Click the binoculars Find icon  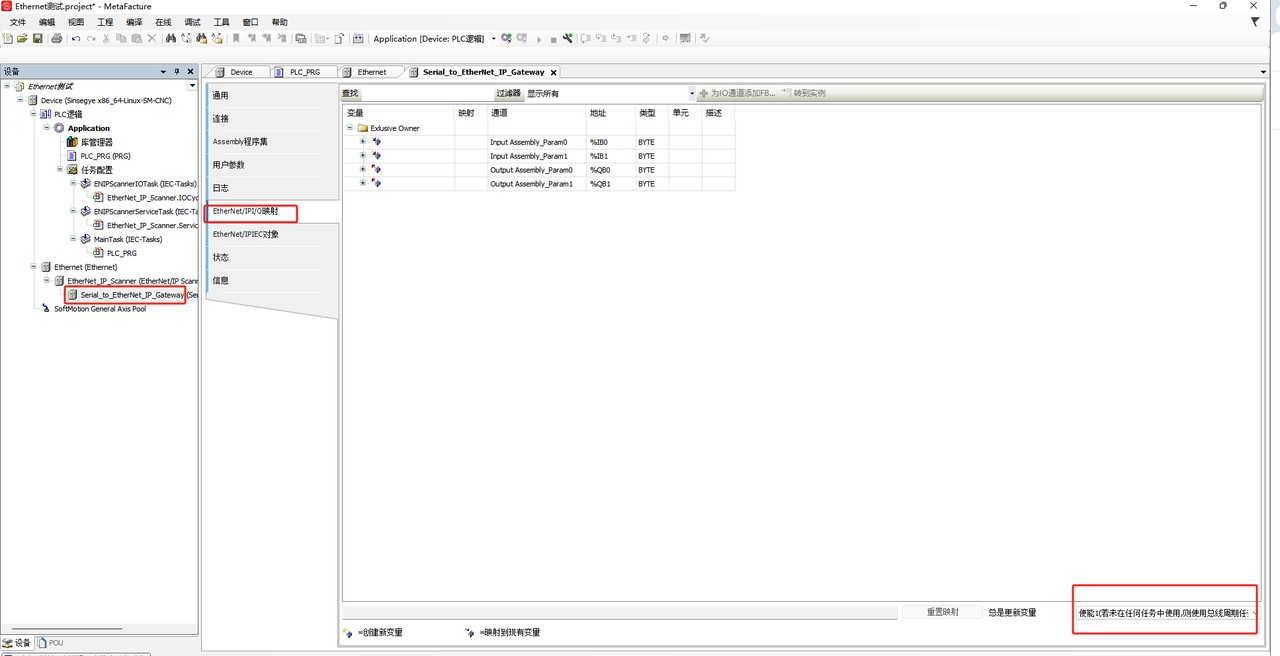[x=171, y=39]
